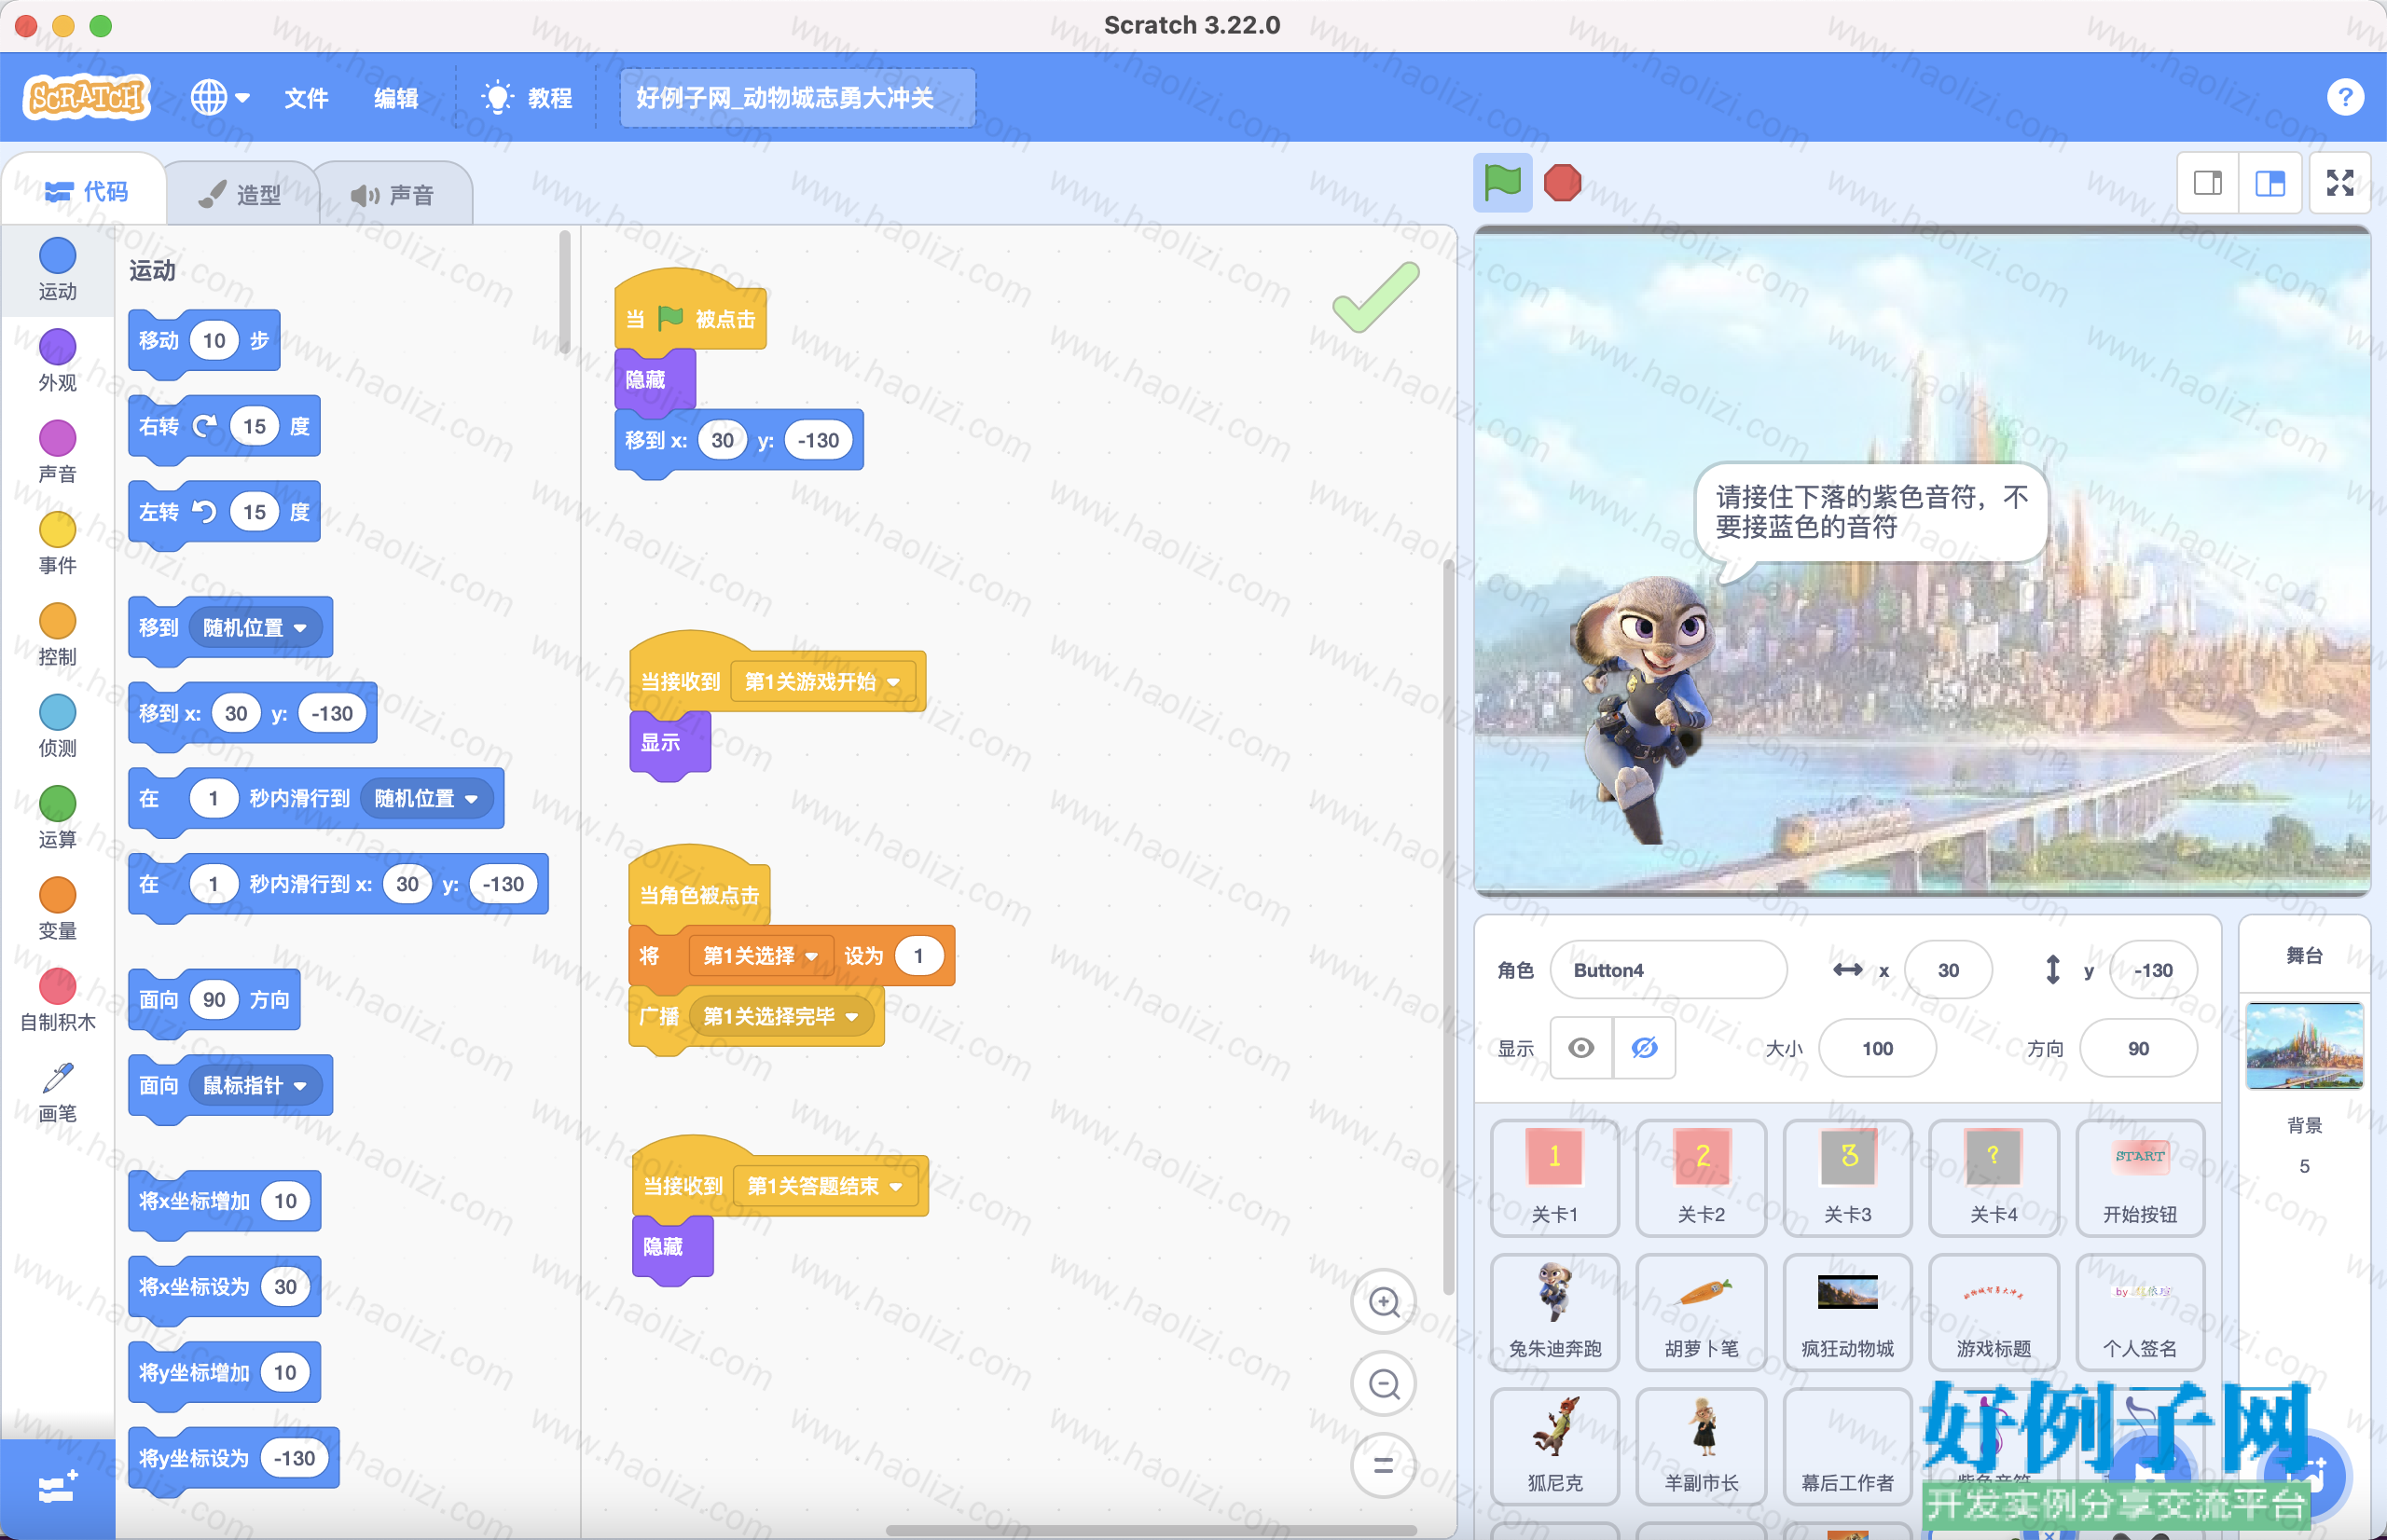
Task: Select the 变量 variables category
Action: point(57,909)
